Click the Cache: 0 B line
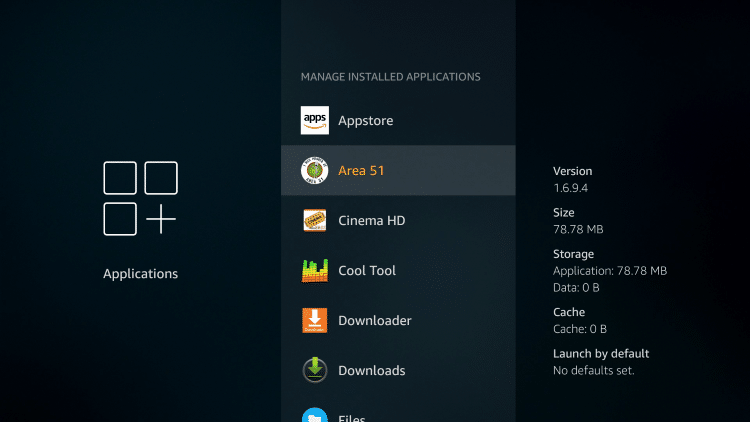This screenshot has width=750, height=422. 580,329
